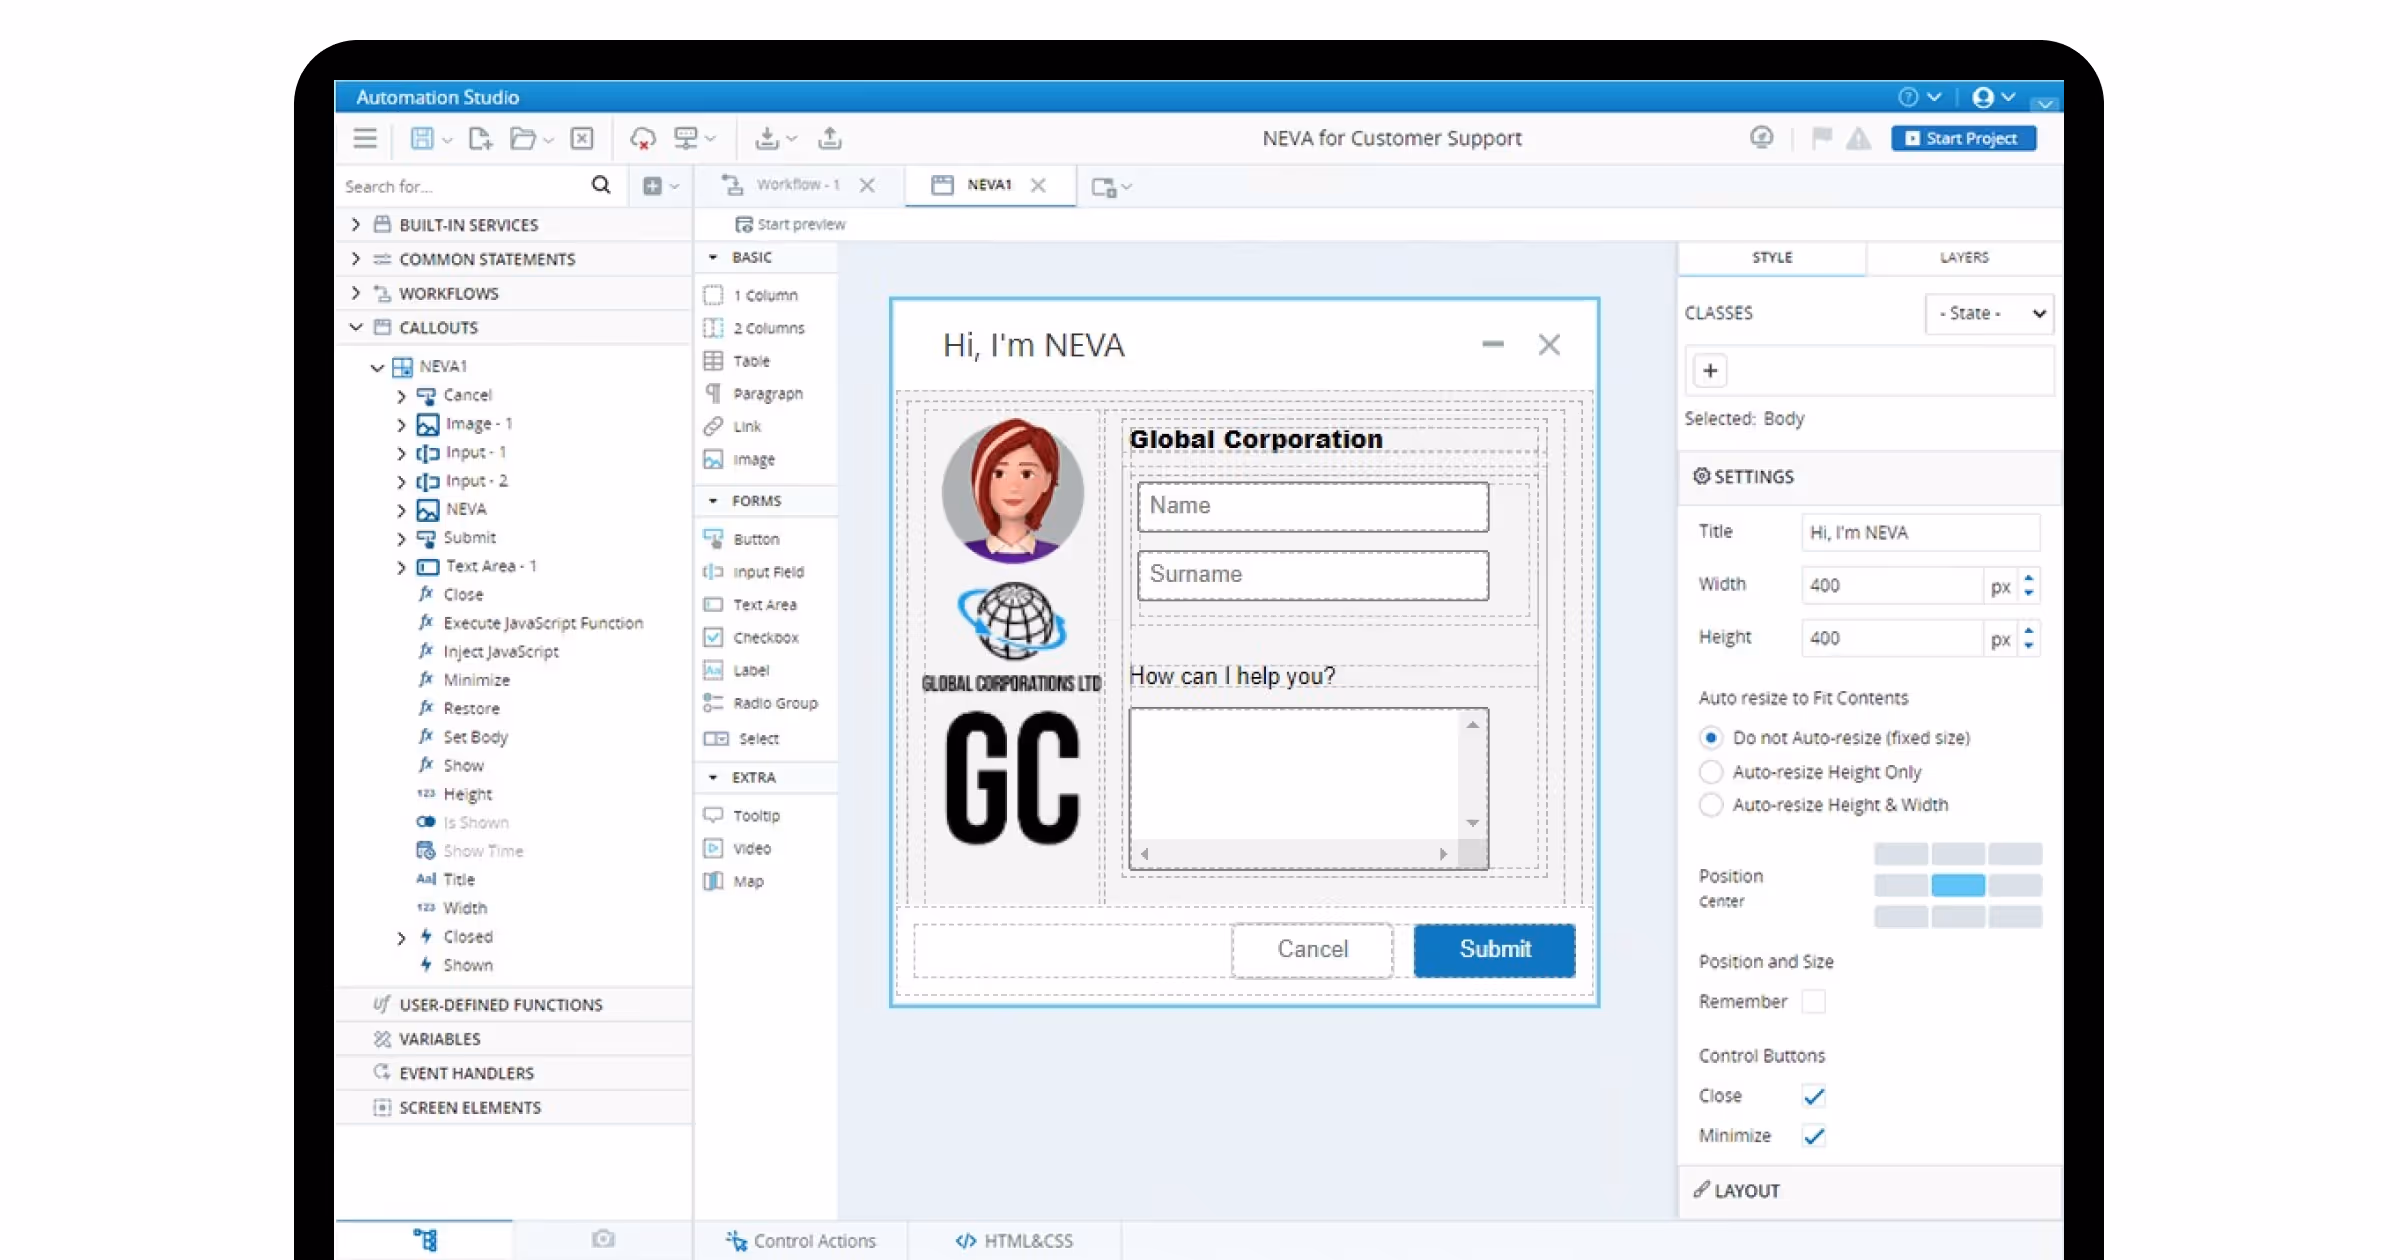Select Auto-resize Height Only option
The height and width of the screenshot is (1260, 2400).
tap(1711, 772)
